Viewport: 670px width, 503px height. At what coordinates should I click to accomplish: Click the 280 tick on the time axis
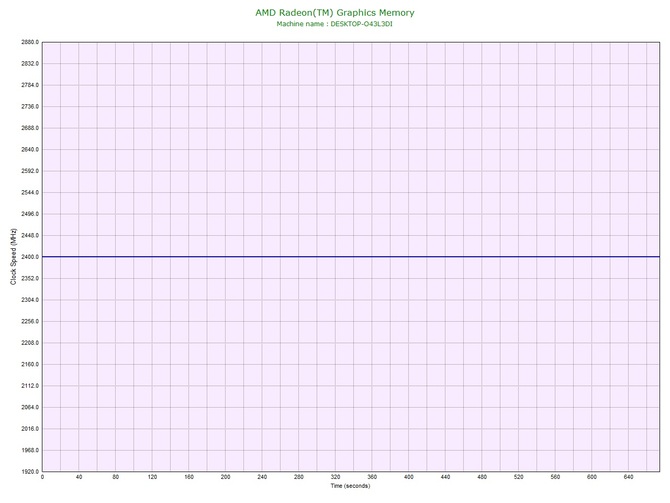pyautogui.click(x=299, y=477)
